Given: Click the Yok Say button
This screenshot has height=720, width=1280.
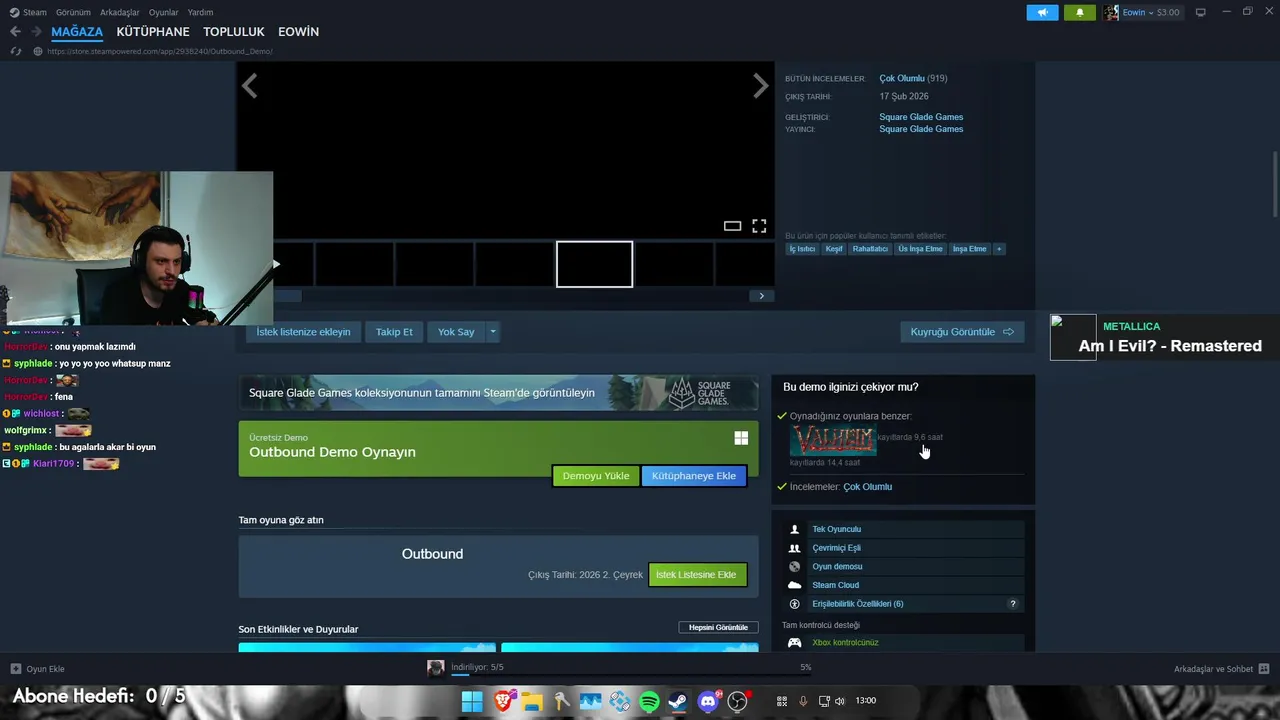Looking at the screenshot, I should (456, 332).
